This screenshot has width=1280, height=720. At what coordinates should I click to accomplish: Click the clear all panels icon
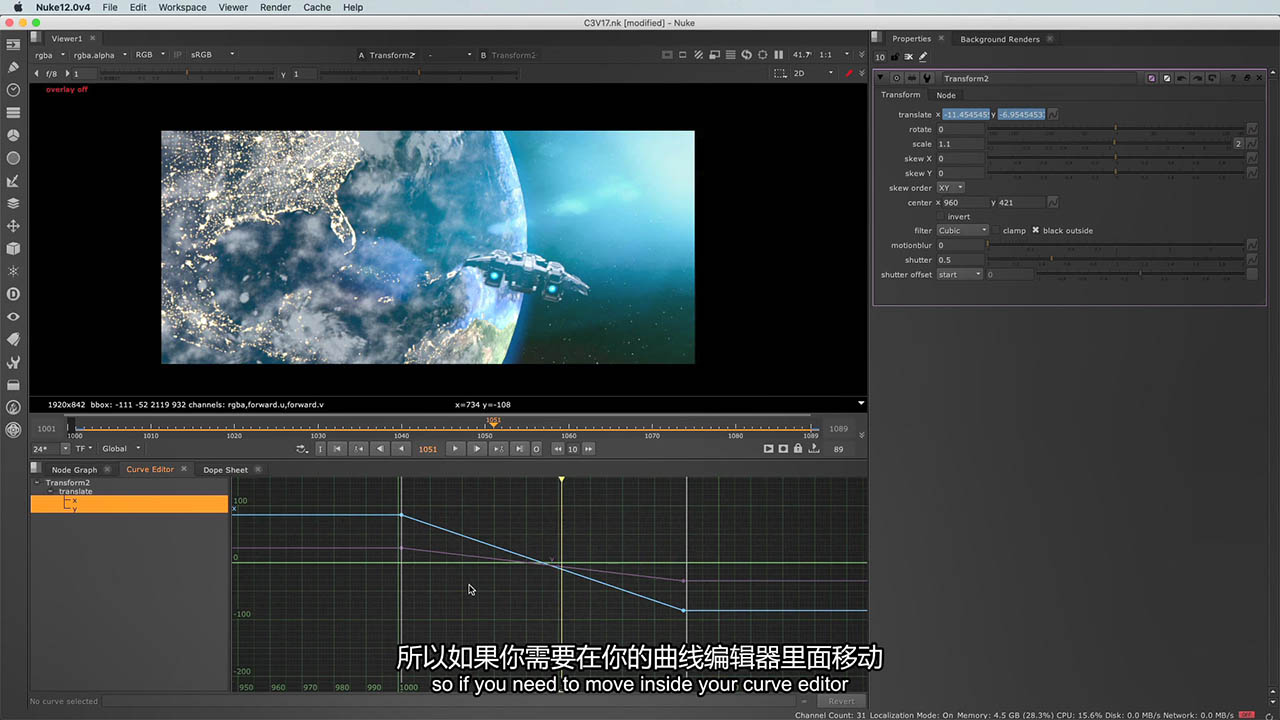(x=908, y=57)
